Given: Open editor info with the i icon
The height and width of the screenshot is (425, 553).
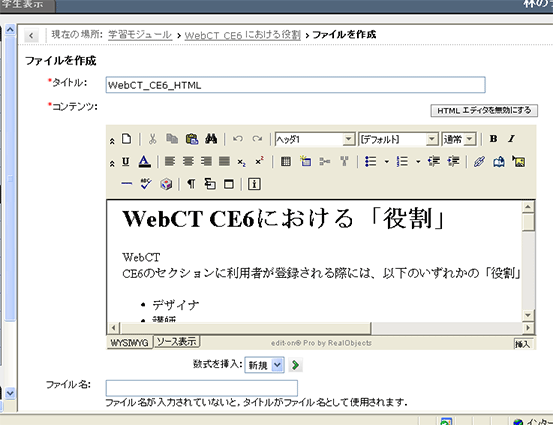Looking at the screenshot, I should click(x=254, y=184).
